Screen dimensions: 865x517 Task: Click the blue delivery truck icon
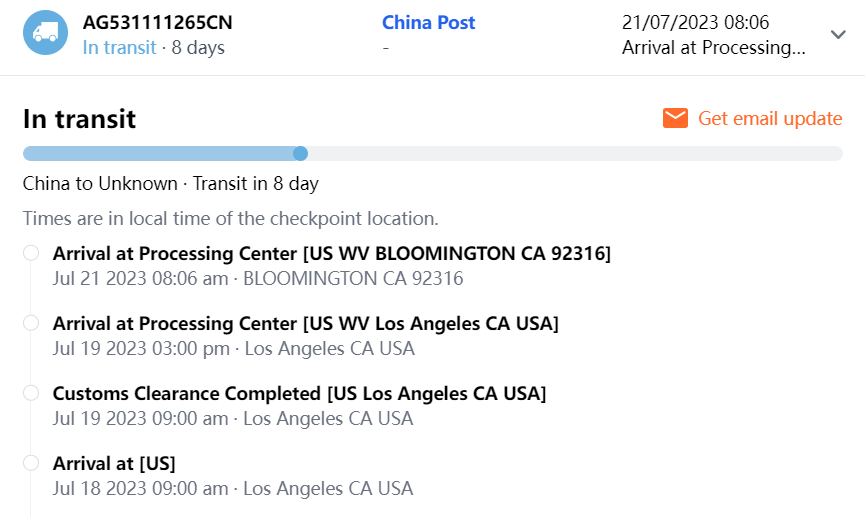coord(45,33)
